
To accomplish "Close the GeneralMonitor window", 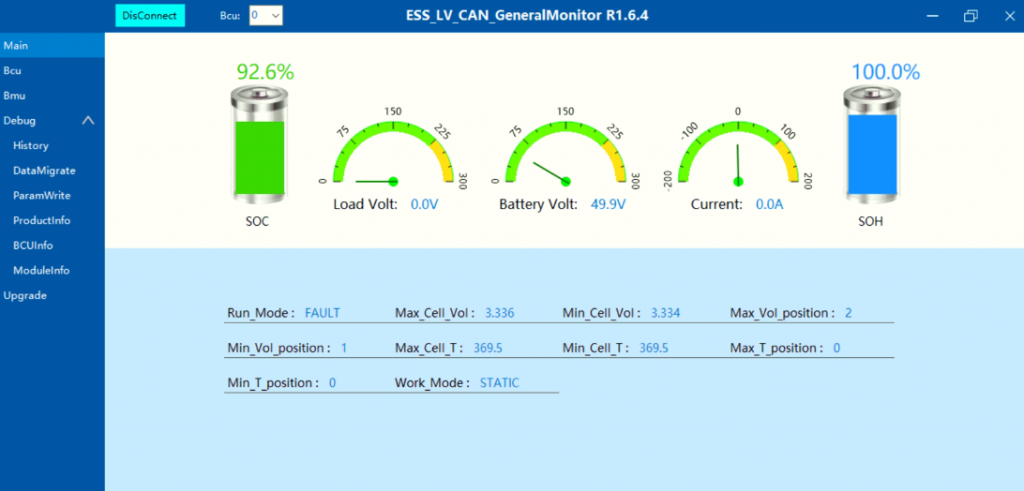I will click(x=1010, y=16).
